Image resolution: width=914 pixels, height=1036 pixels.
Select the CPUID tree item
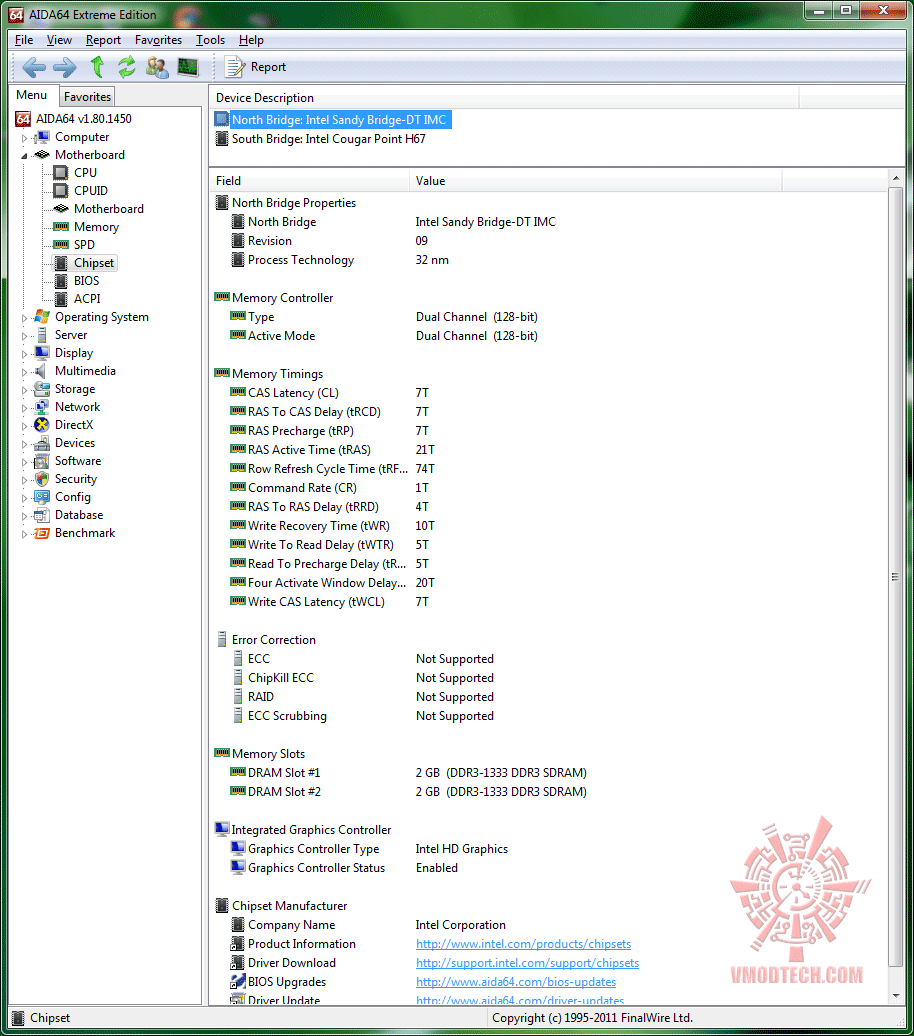click(x=91, y=190)
